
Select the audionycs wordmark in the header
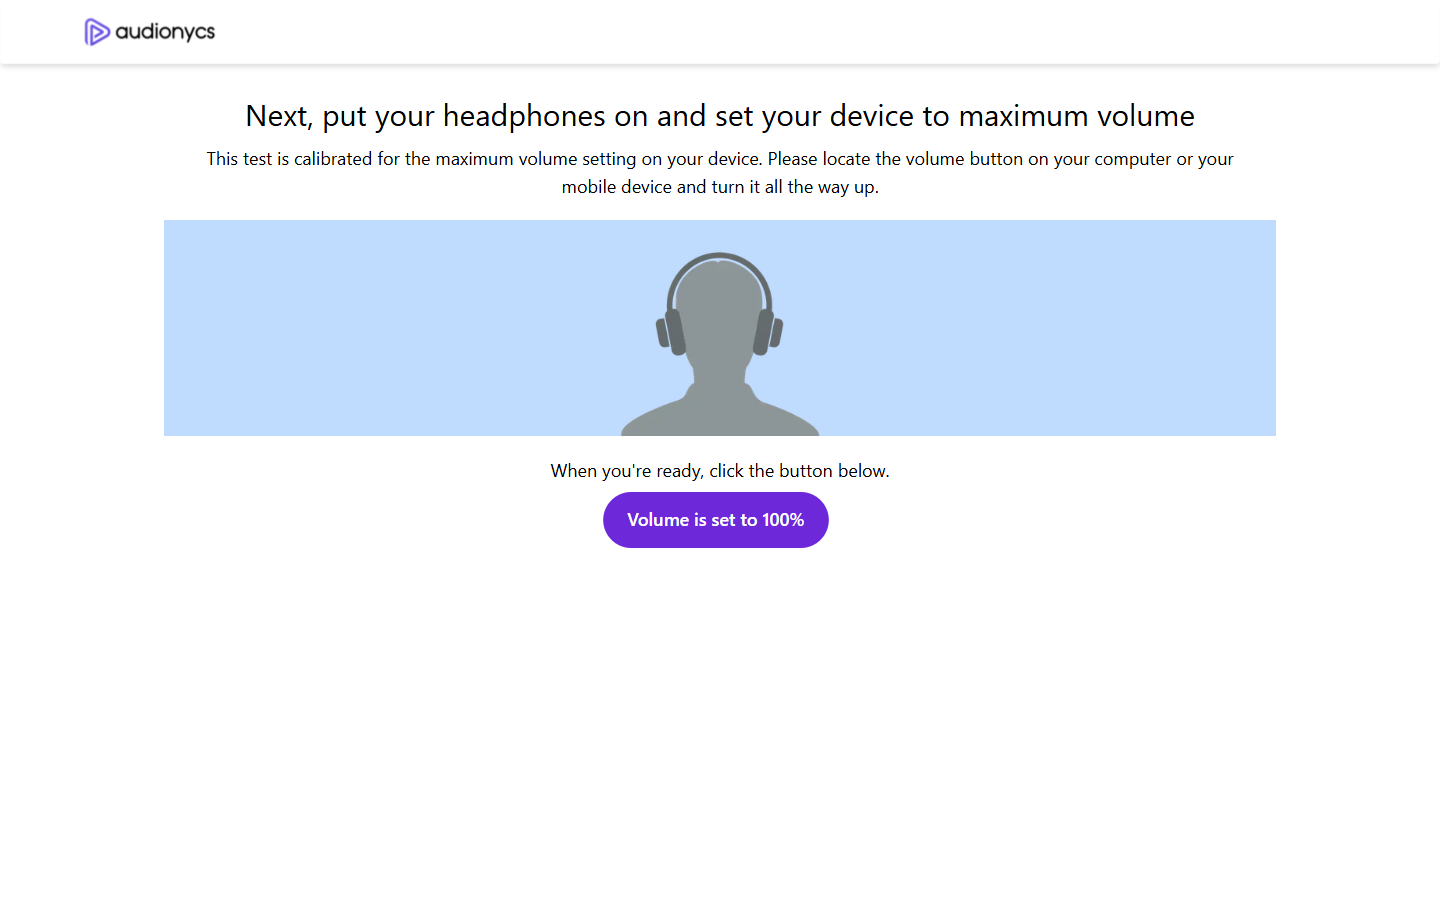[163, 31]
